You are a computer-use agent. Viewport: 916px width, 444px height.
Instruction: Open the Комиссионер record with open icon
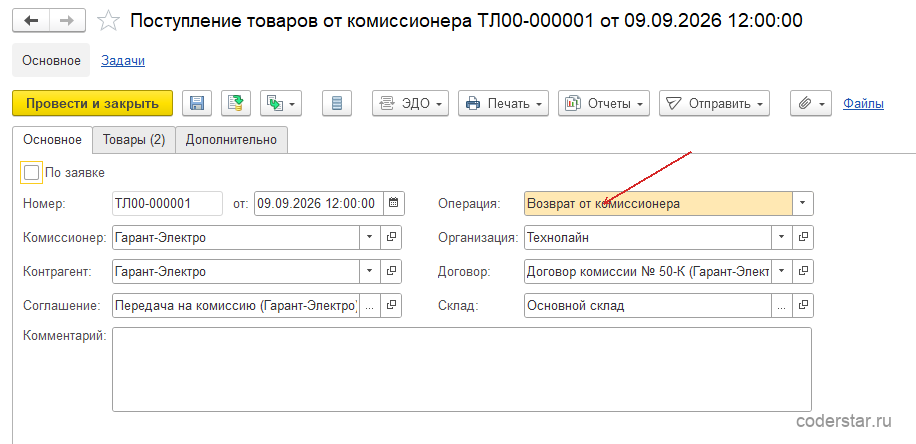click(391, 237)
